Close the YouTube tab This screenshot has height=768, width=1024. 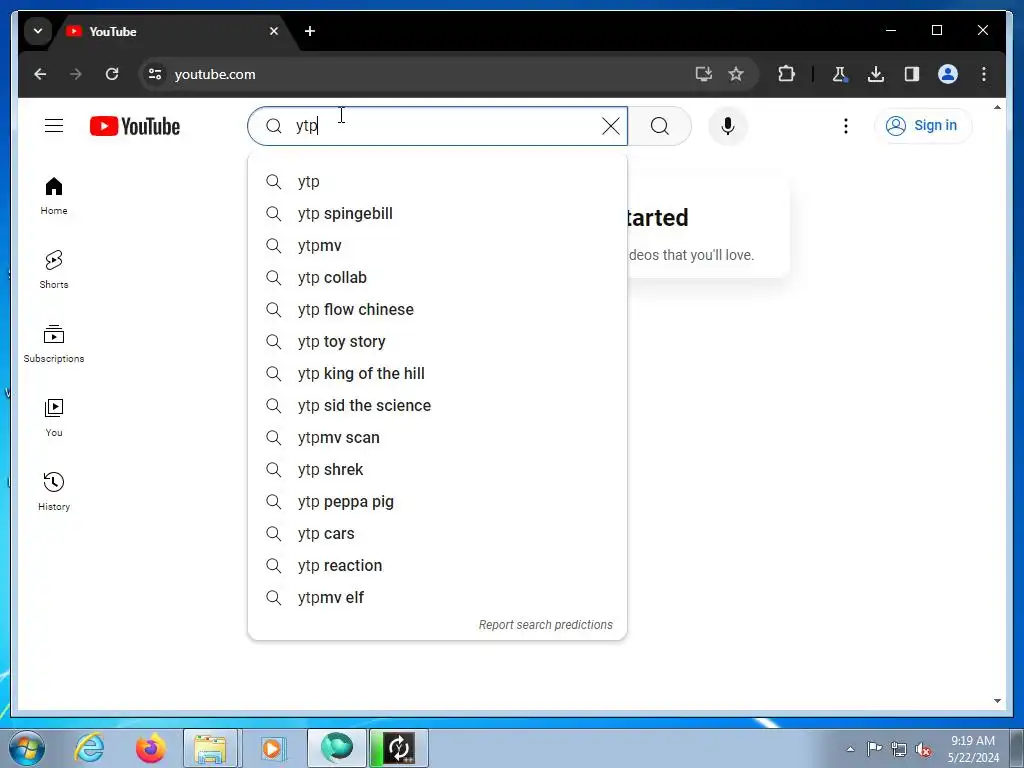[274, 31]
